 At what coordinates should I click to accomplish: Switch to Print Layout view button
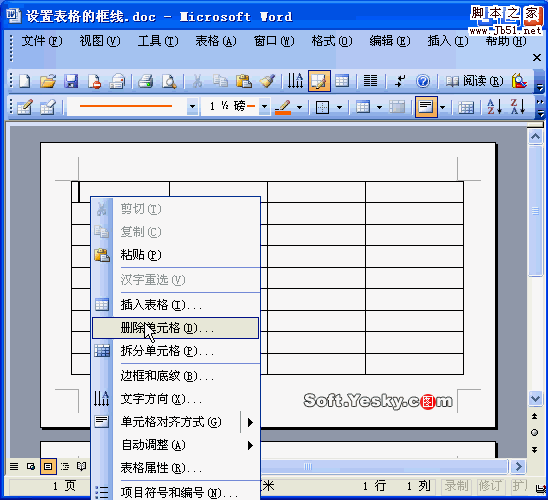(x=48, y=466)
